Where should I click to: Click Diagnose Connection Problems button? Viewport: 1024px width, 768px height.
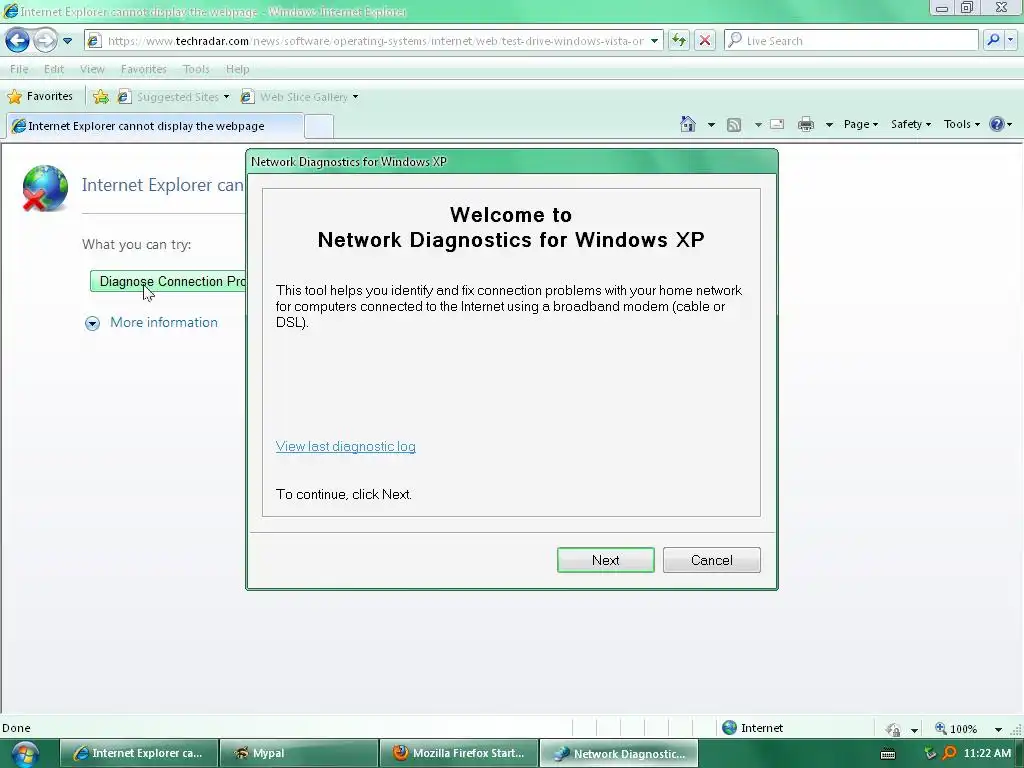(x=168, y=281)
